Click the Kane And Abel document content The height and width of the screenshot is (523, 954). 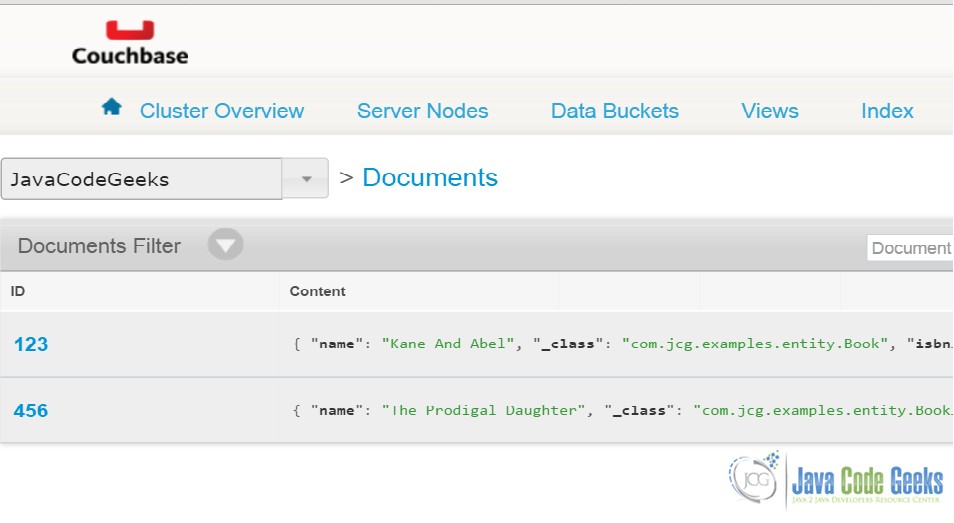coord(622,344)
